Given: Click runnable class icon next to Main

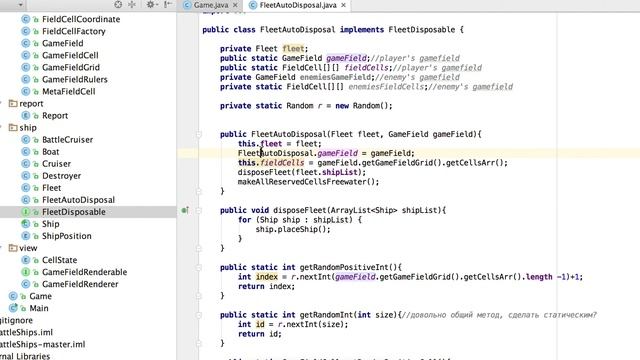Looking at the screenshot, I should [x=13, y=308].
